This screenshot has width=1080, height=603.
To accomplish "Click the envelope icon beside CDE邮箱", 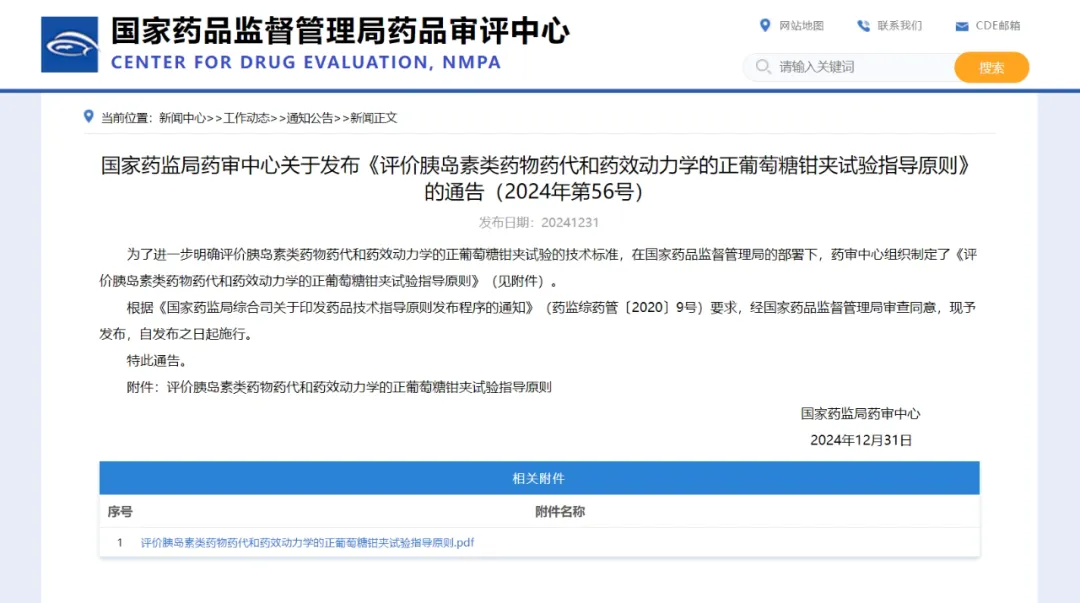I will (x=961, y=26).
